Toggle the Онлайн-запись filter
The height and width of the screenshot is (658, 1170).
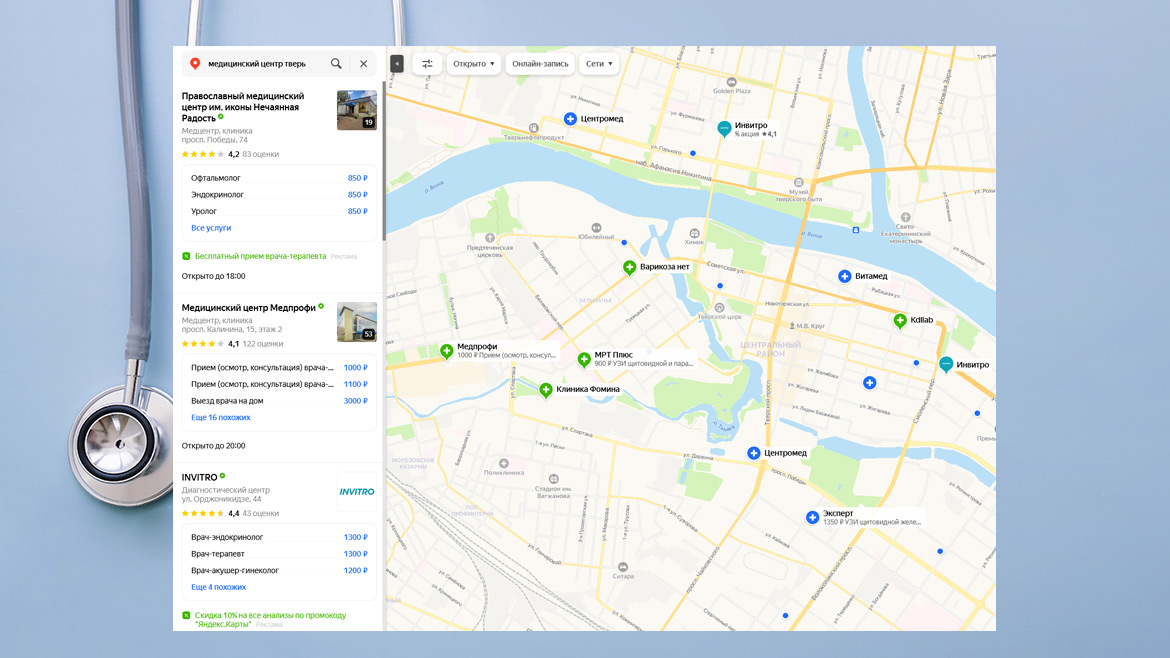(x=540, y=64)
